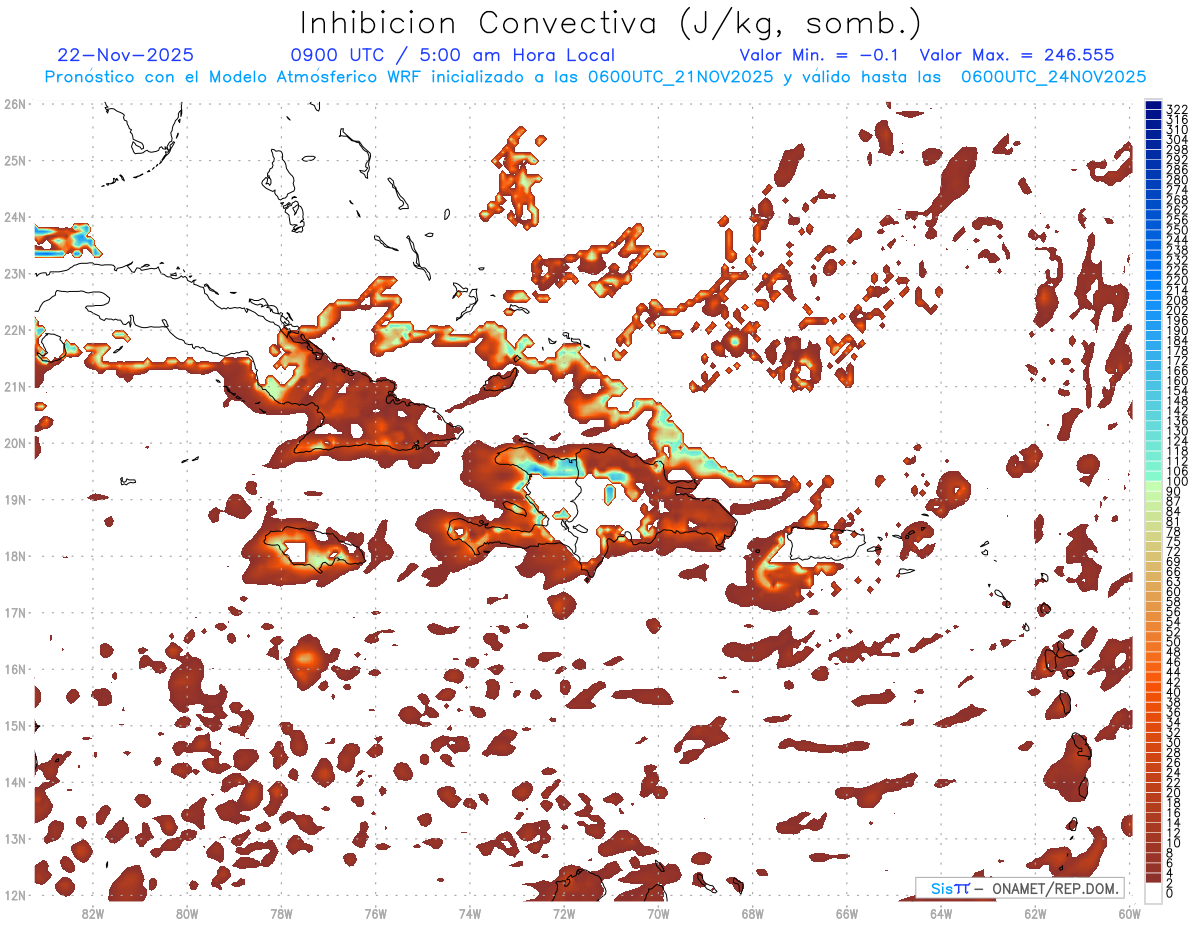This screenshot has height=927, width=1200.
Task: Click the "ONAMET/REP.DOM." credit label
Action: 1055,888
